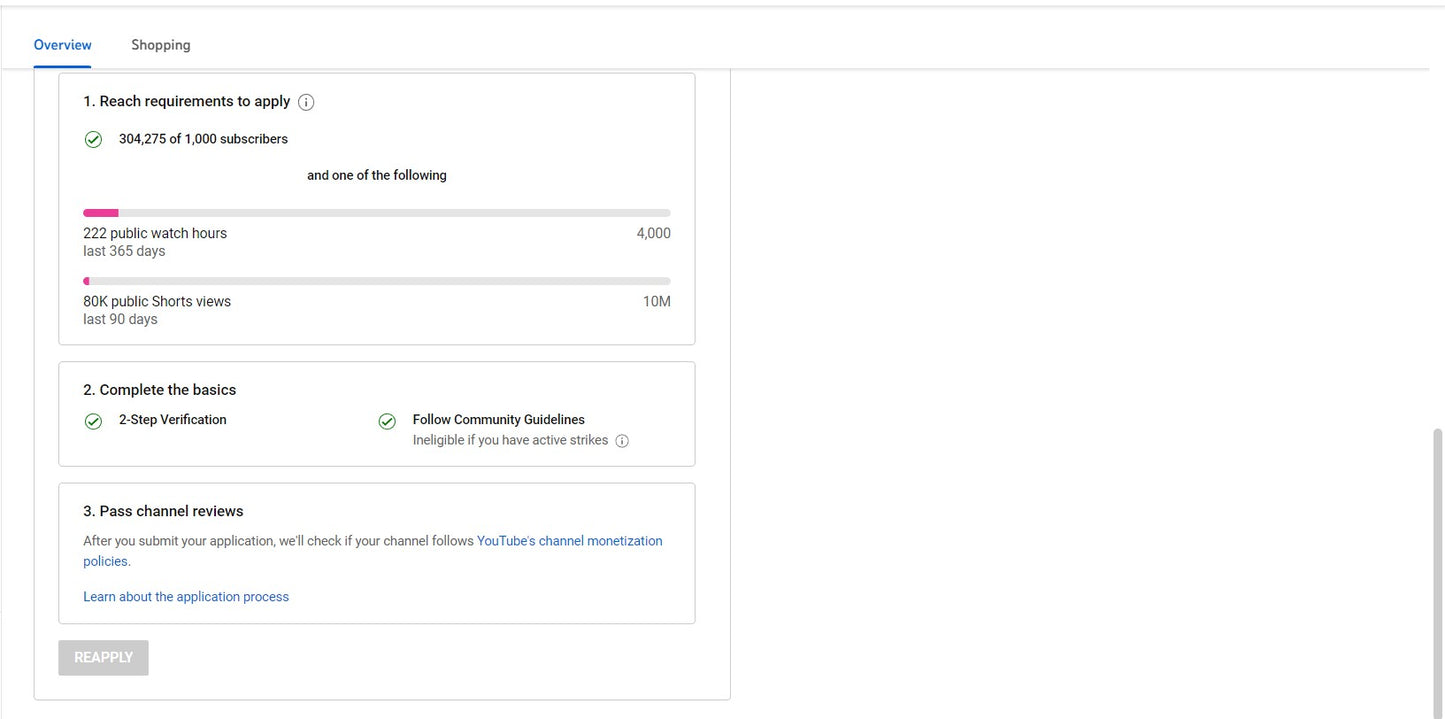Viewport: 1445px width, 719px height.
Task: Click the 222 public watch hours label
Action: (155, 233)
